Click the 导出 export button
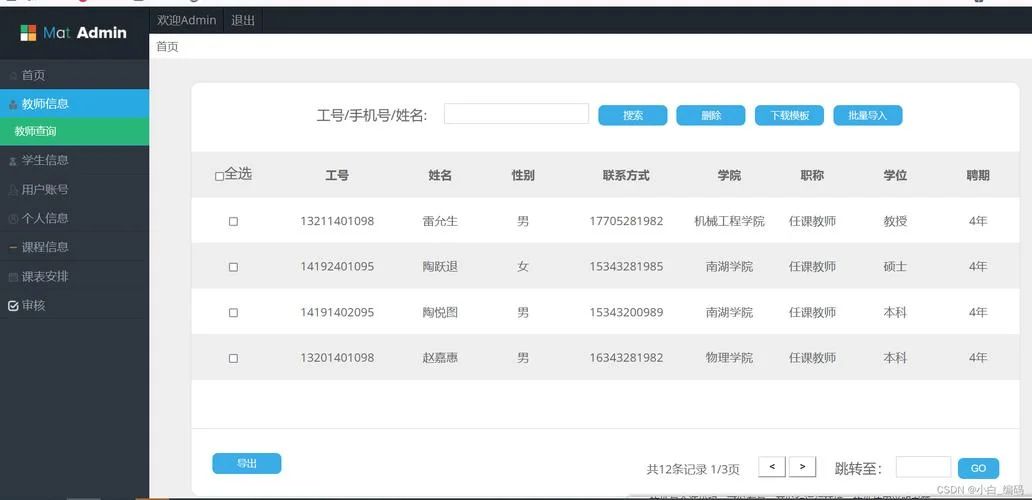 click(x=247, y=463)
